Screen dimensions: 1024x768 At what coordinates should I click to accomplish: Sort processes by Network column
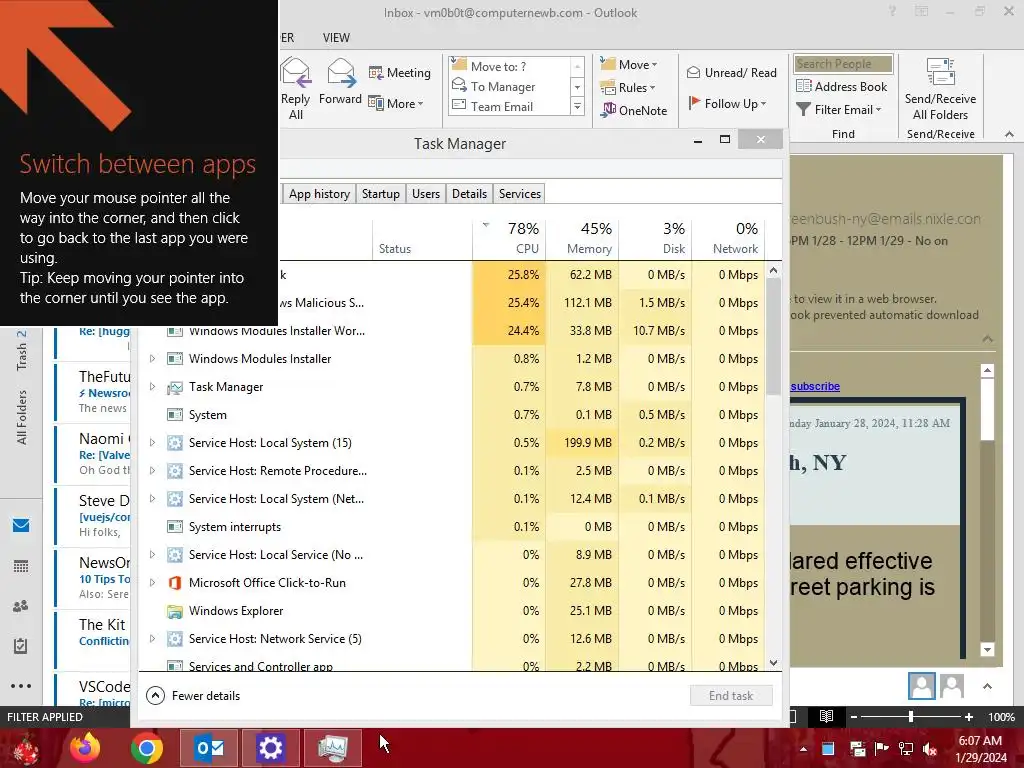point(728,239)
